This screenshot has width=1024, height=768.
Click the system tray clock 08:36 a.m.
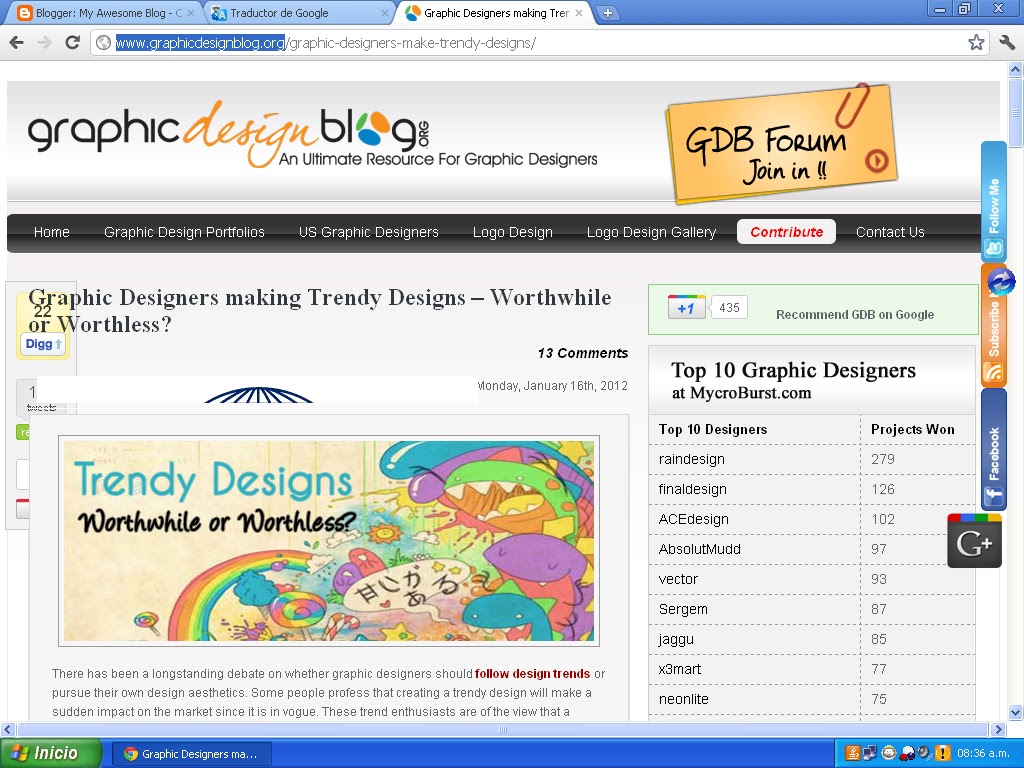tap(982, 754)
